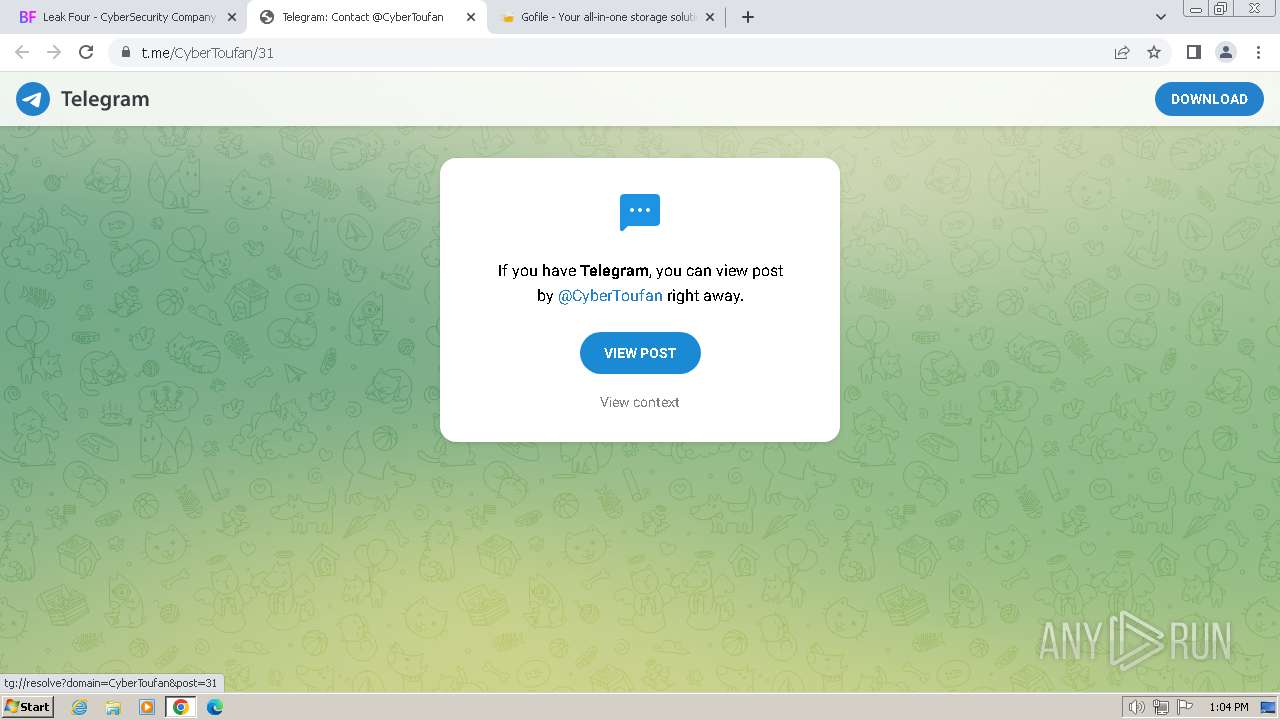Screen dimensions: 1280x720
Task: Click the network tray icon
Action: tap(1161, 707)
